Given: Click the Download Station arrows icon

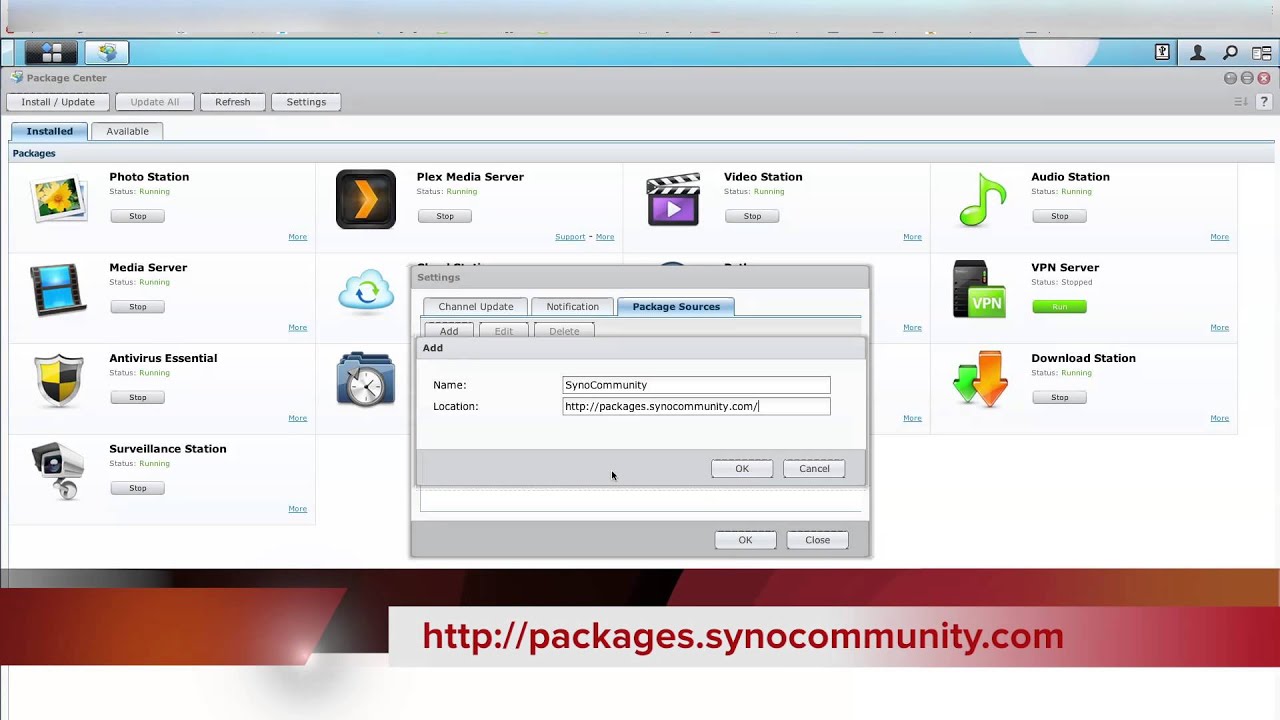Looking at the screenshot, I should [x=980, y=379].
